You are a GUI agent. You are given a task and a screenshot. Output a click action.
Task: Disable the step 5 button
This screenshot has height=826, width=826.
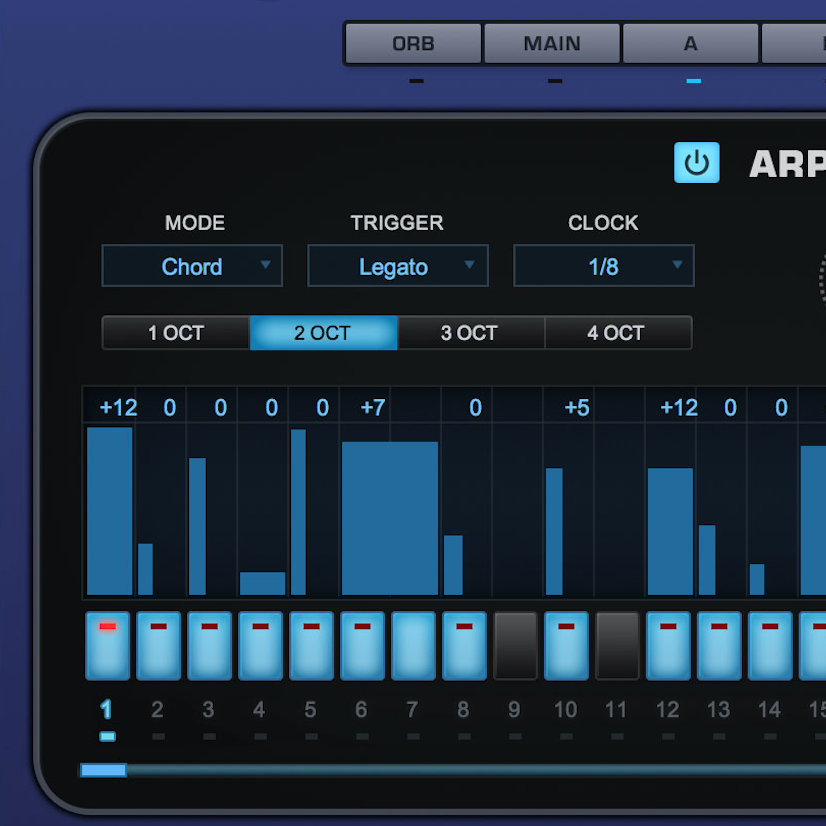(x=311, y=646)
